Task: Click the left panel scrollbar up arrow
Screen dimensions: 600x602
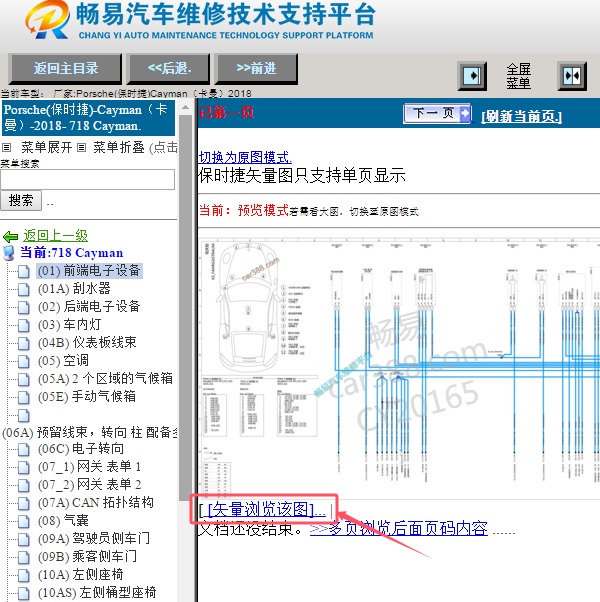Action: (185, 108)
